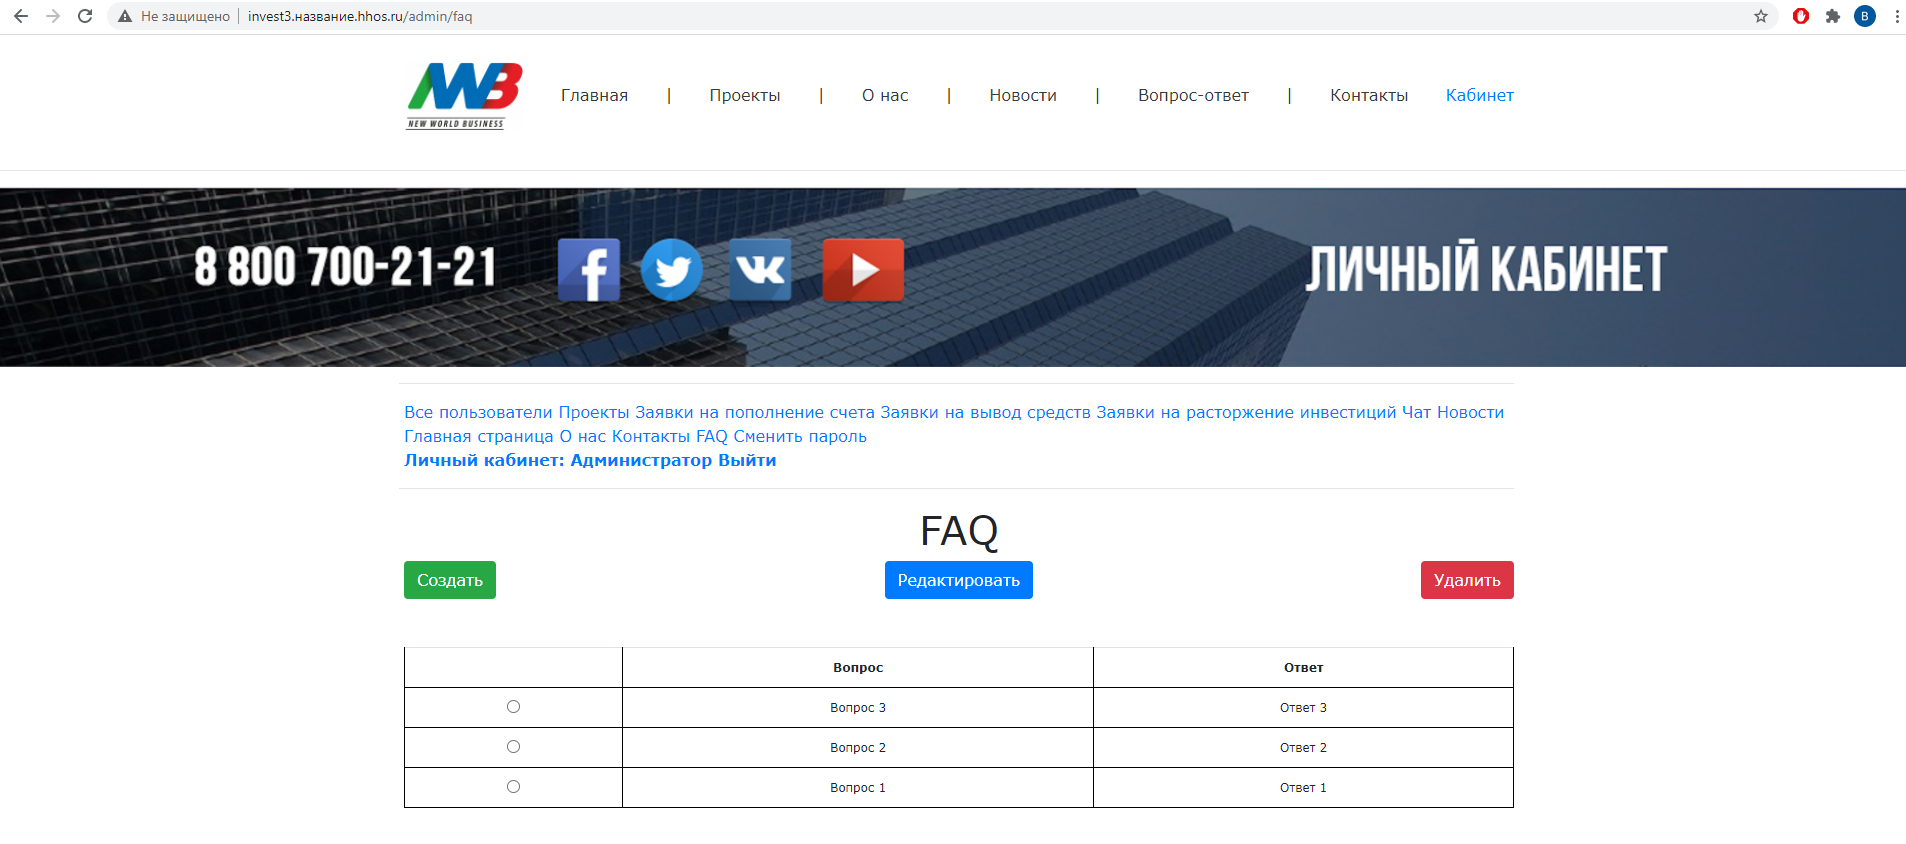
Task: Open О нас admin link
Action: pyautogui.click(x=583, y=436)
